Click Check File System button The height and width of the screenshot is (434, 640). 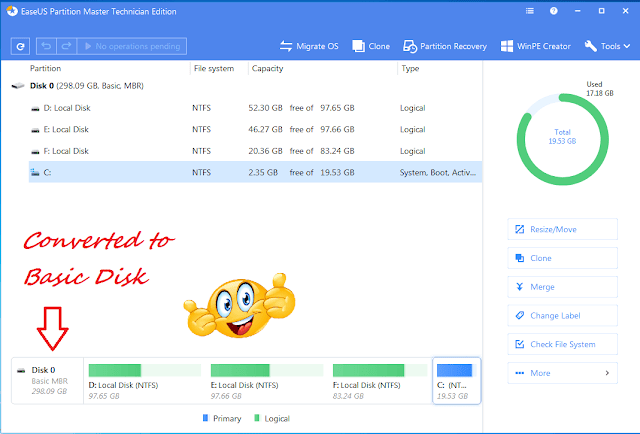pos(562,344)
